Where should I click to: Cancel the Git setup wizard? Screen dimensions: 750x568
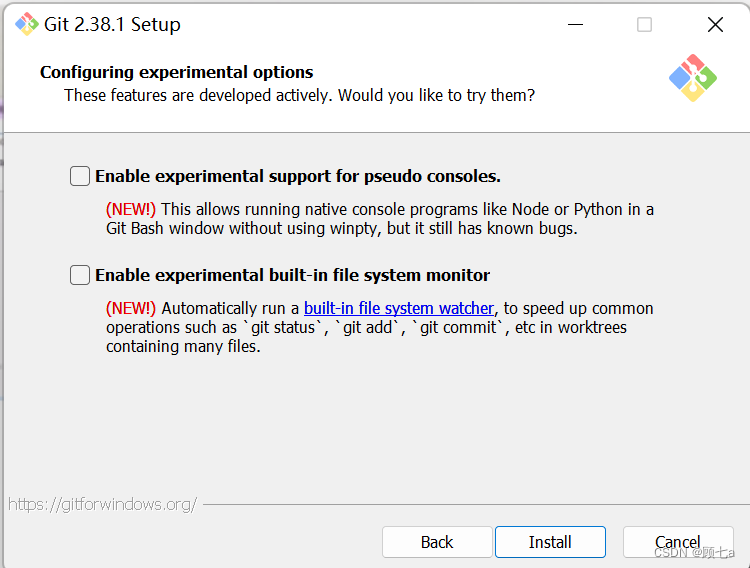point(678,542)
